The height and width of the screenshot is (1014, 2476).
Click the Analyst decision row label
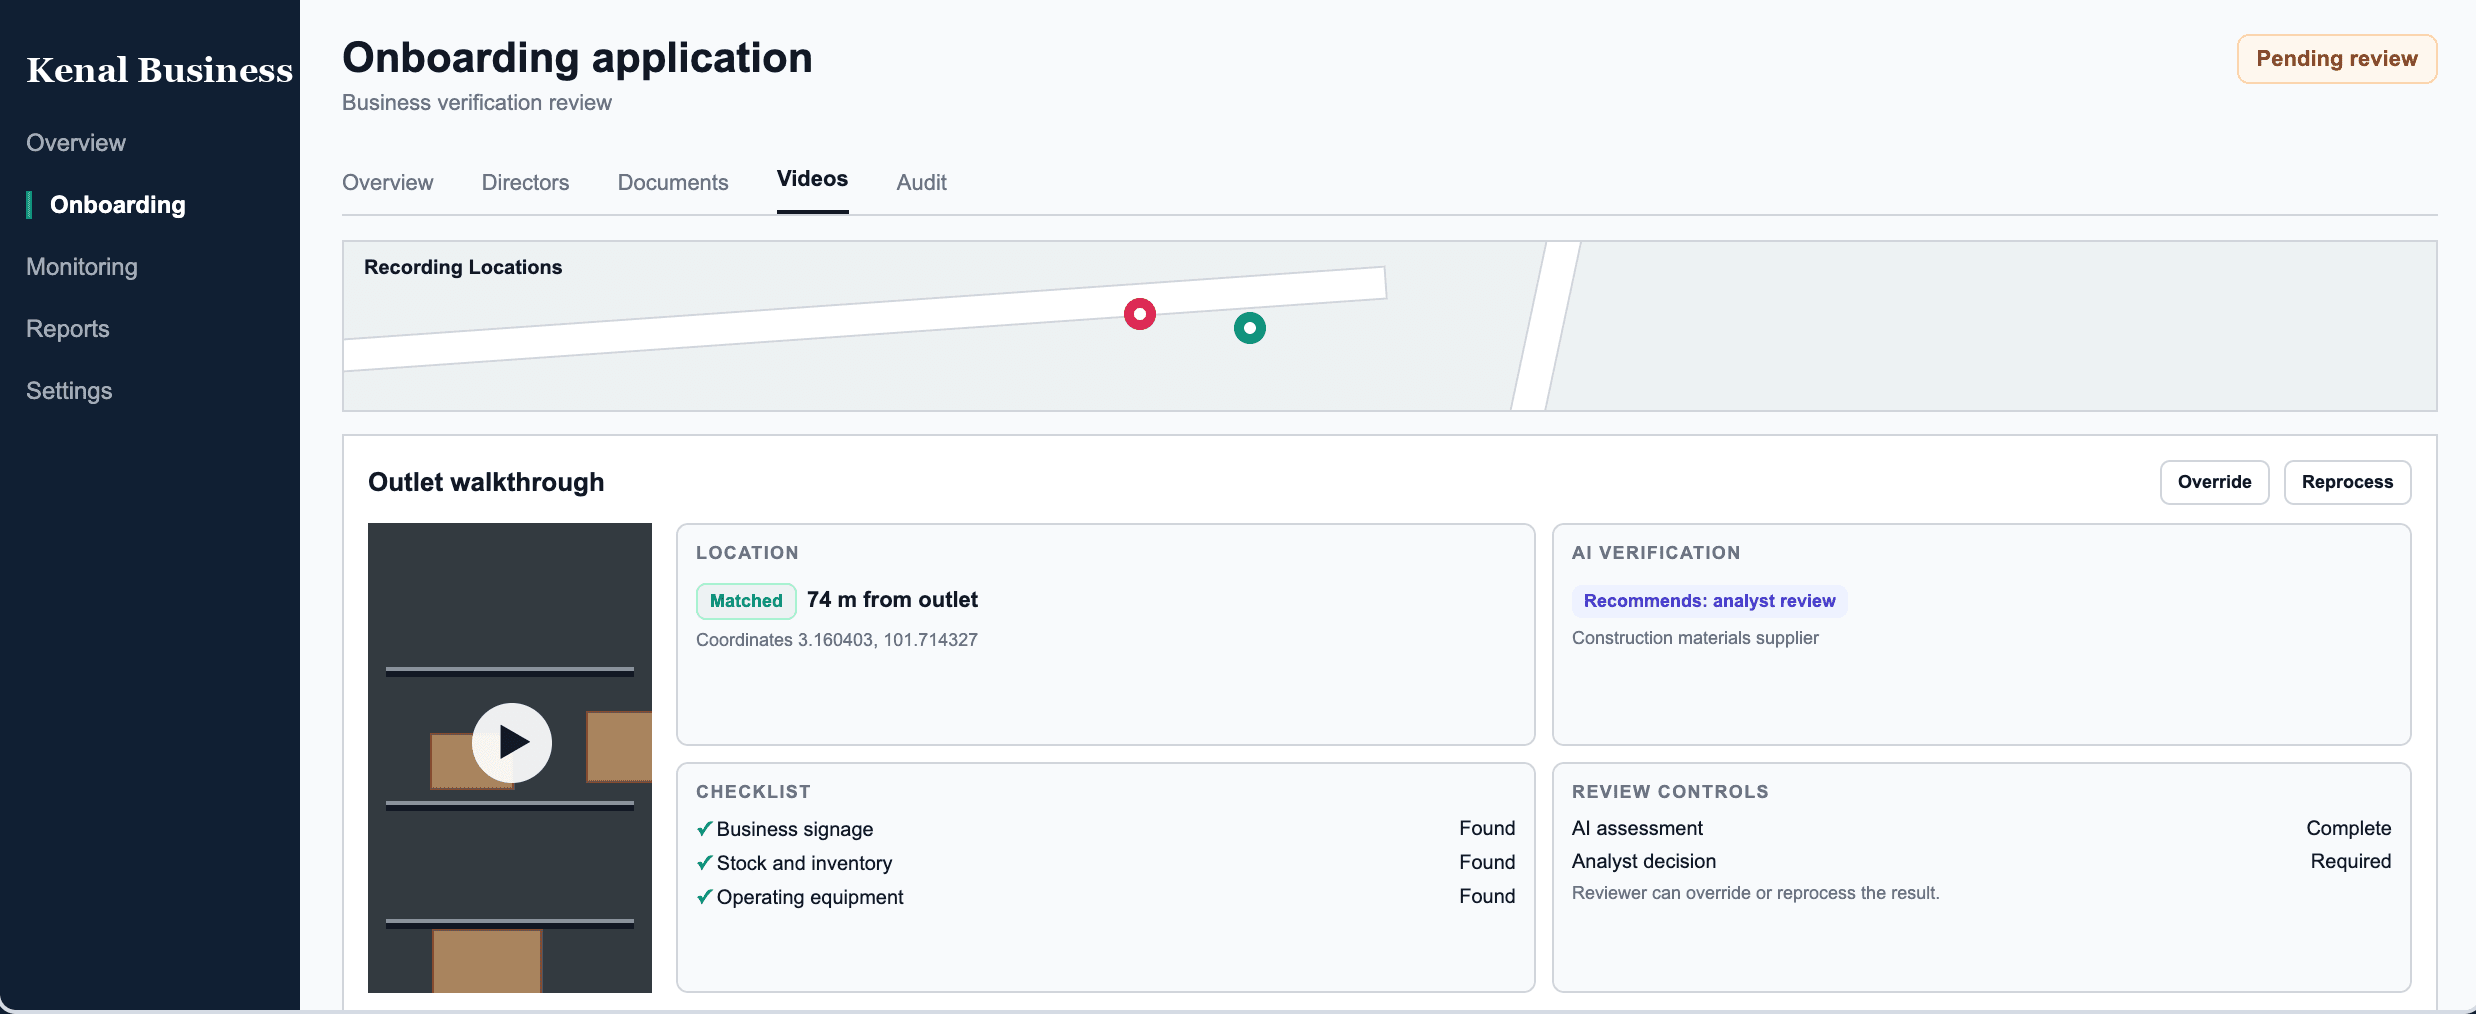click(1644, 861)
